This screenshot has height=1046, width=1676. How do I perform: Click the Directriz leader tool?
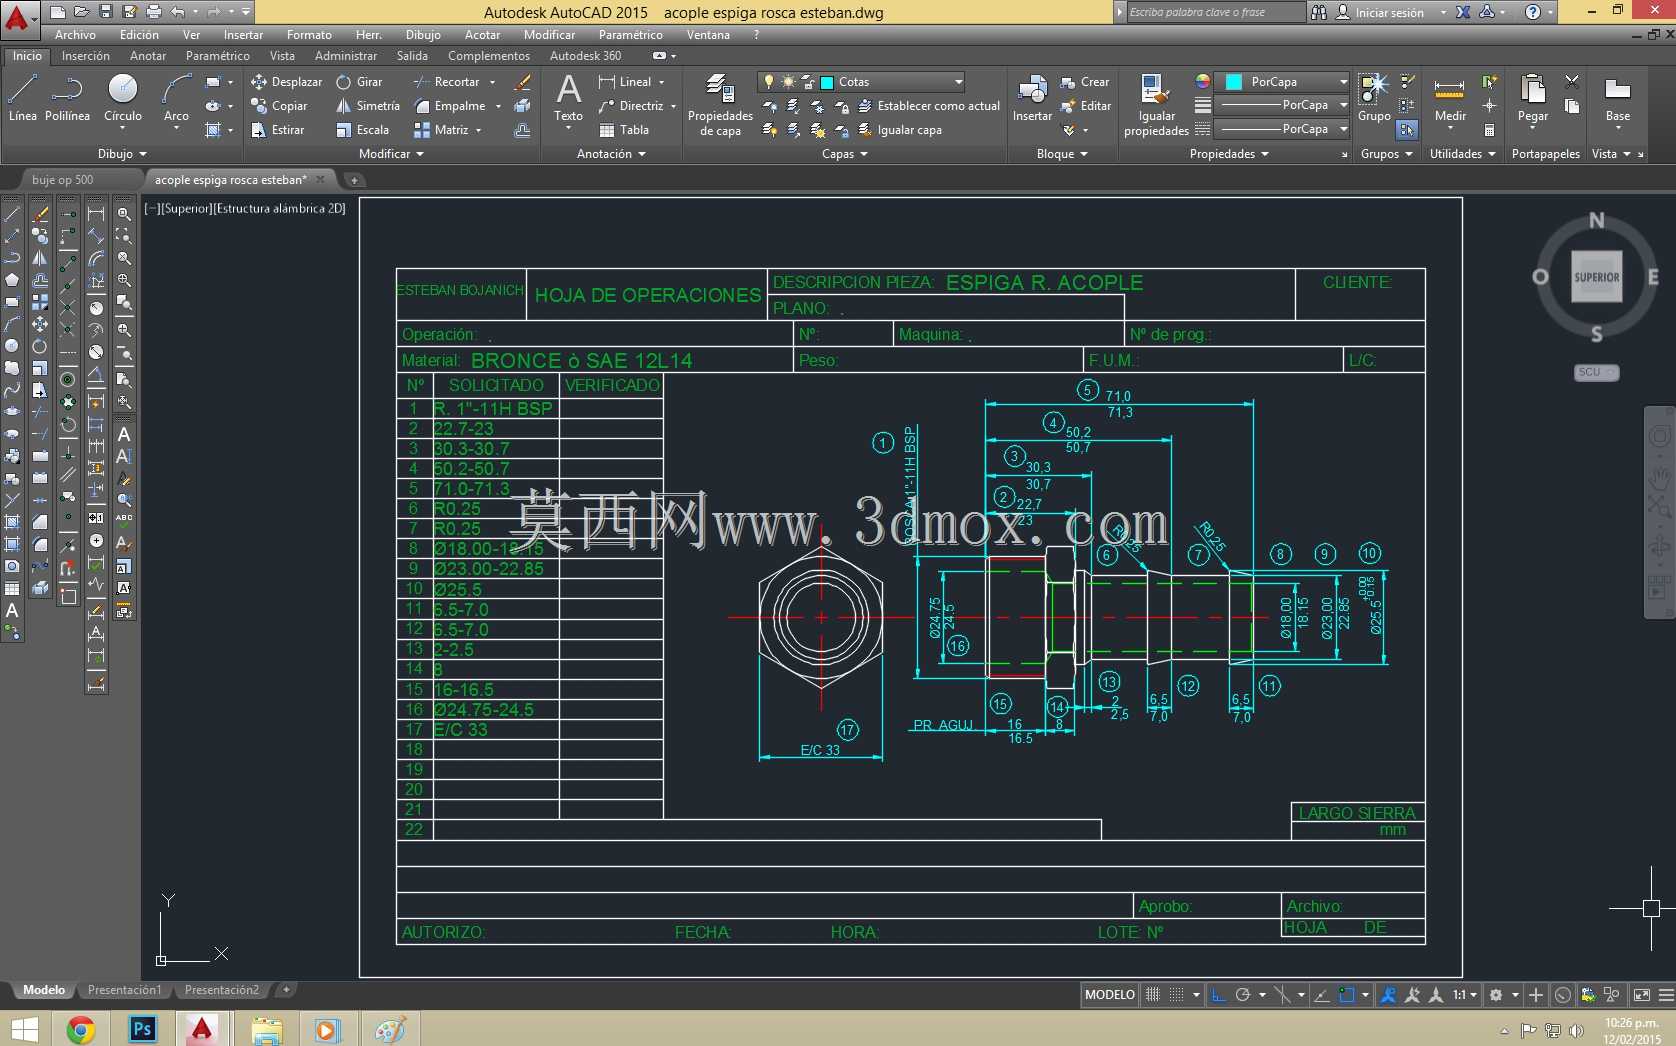tap(631, 106)
